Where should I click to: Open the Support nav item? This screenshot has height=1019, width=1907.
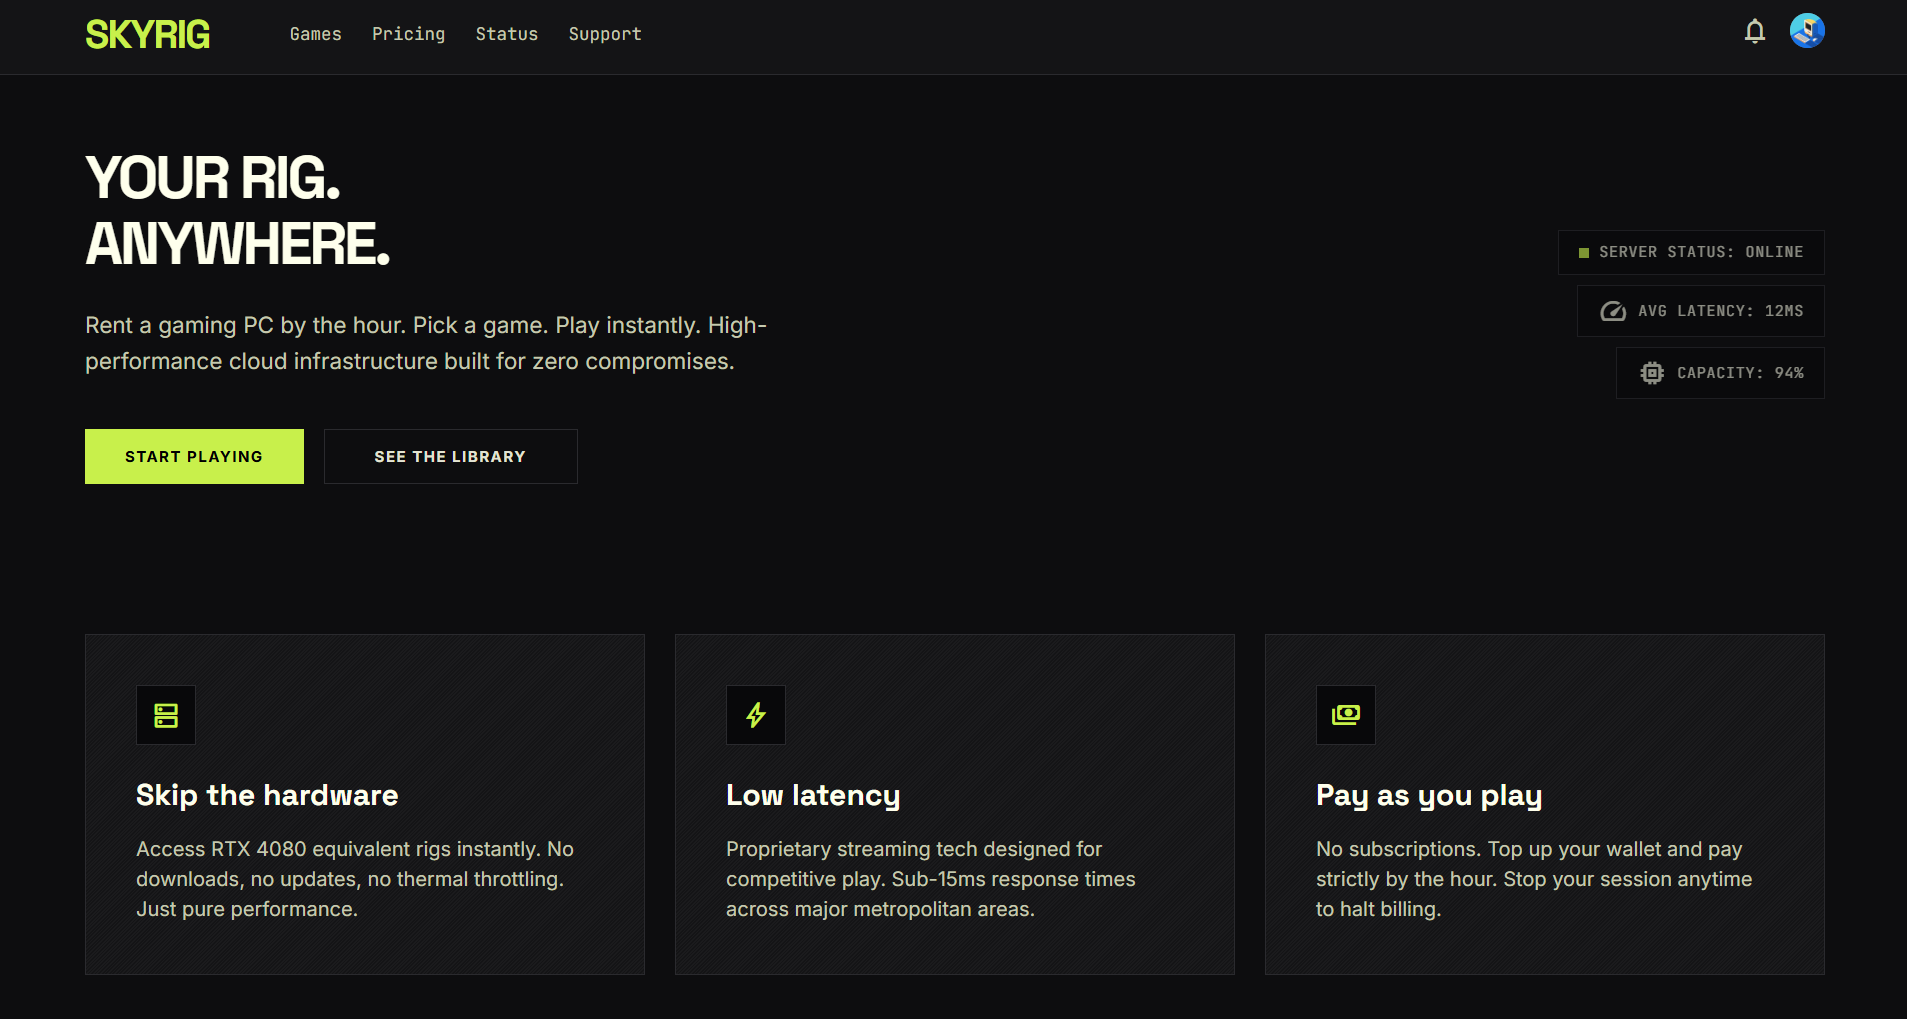pos(605,34)
